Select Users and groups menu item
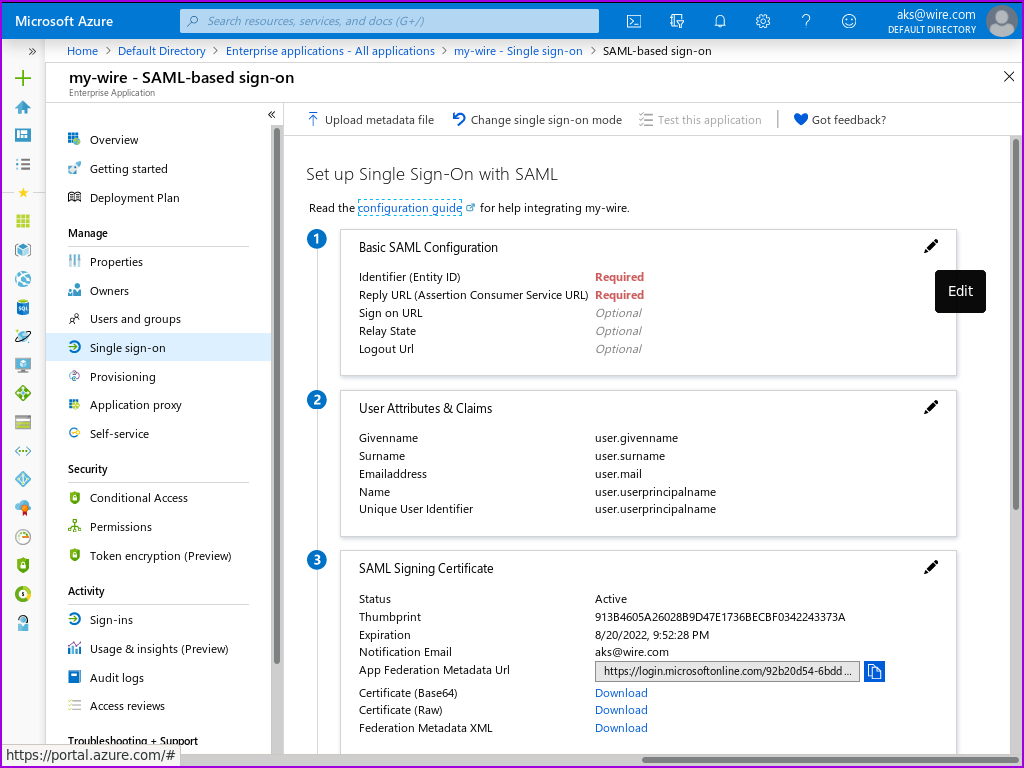This screenshot has width=1024, height=768. 135,319
